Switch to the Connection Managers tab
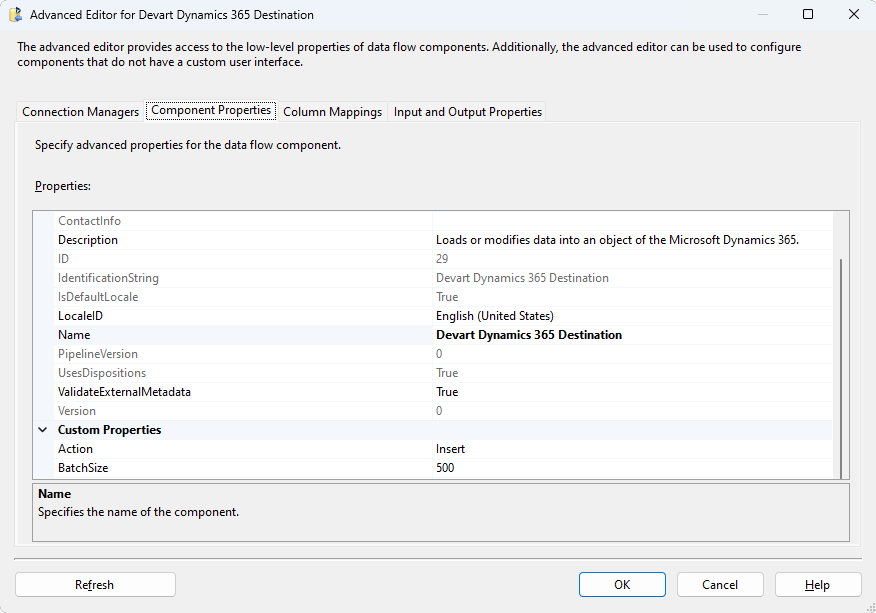The image size is (876, 613). (80, 112)
